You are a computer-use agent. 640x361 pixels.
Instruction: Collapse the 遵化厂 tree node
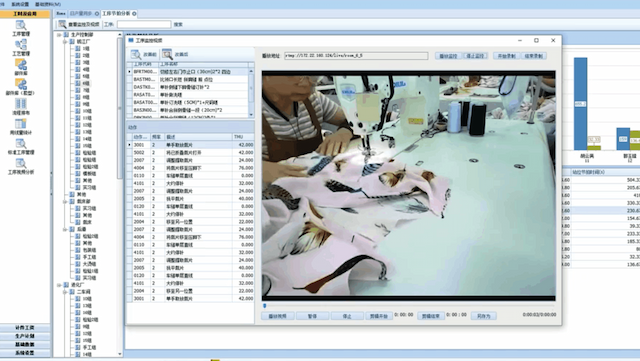click(x=59, y=285)
